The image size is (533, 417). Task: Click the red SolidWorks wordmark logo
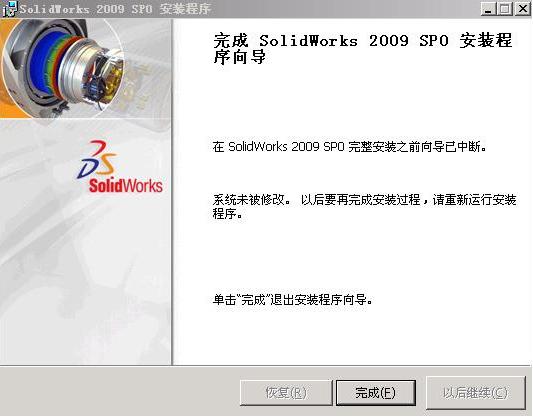pos(126,186)
